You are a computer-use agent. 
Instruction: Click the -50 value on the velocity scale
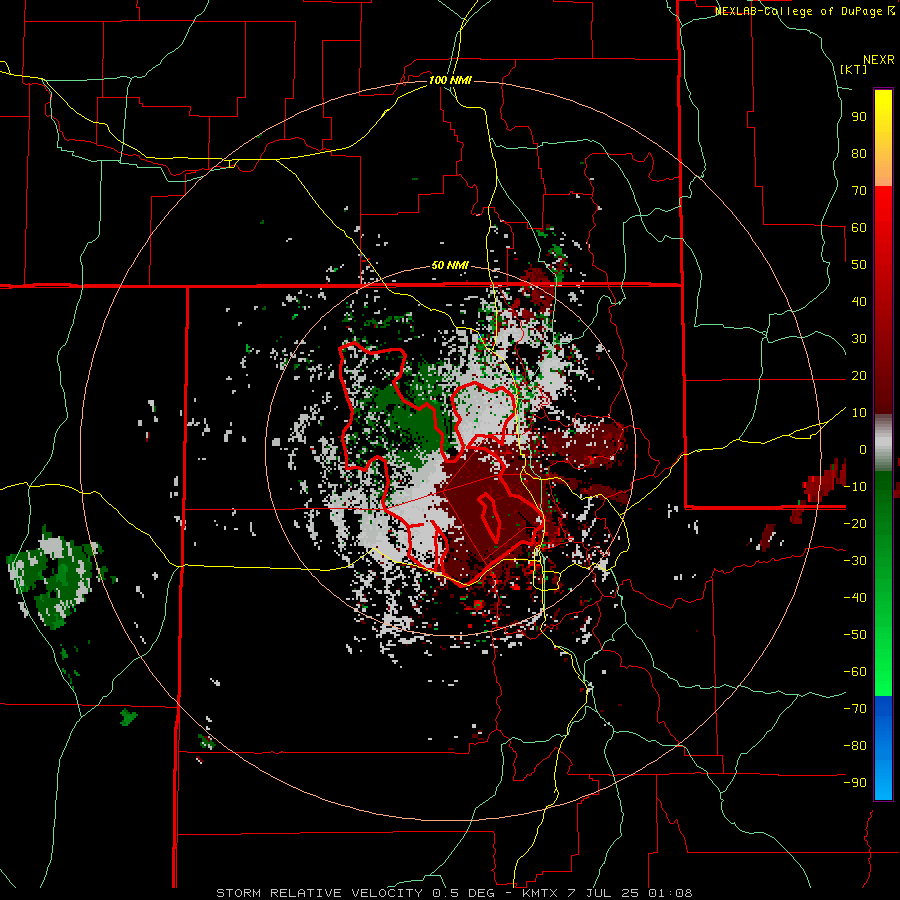pyautogui.click(x=855, y=635)
